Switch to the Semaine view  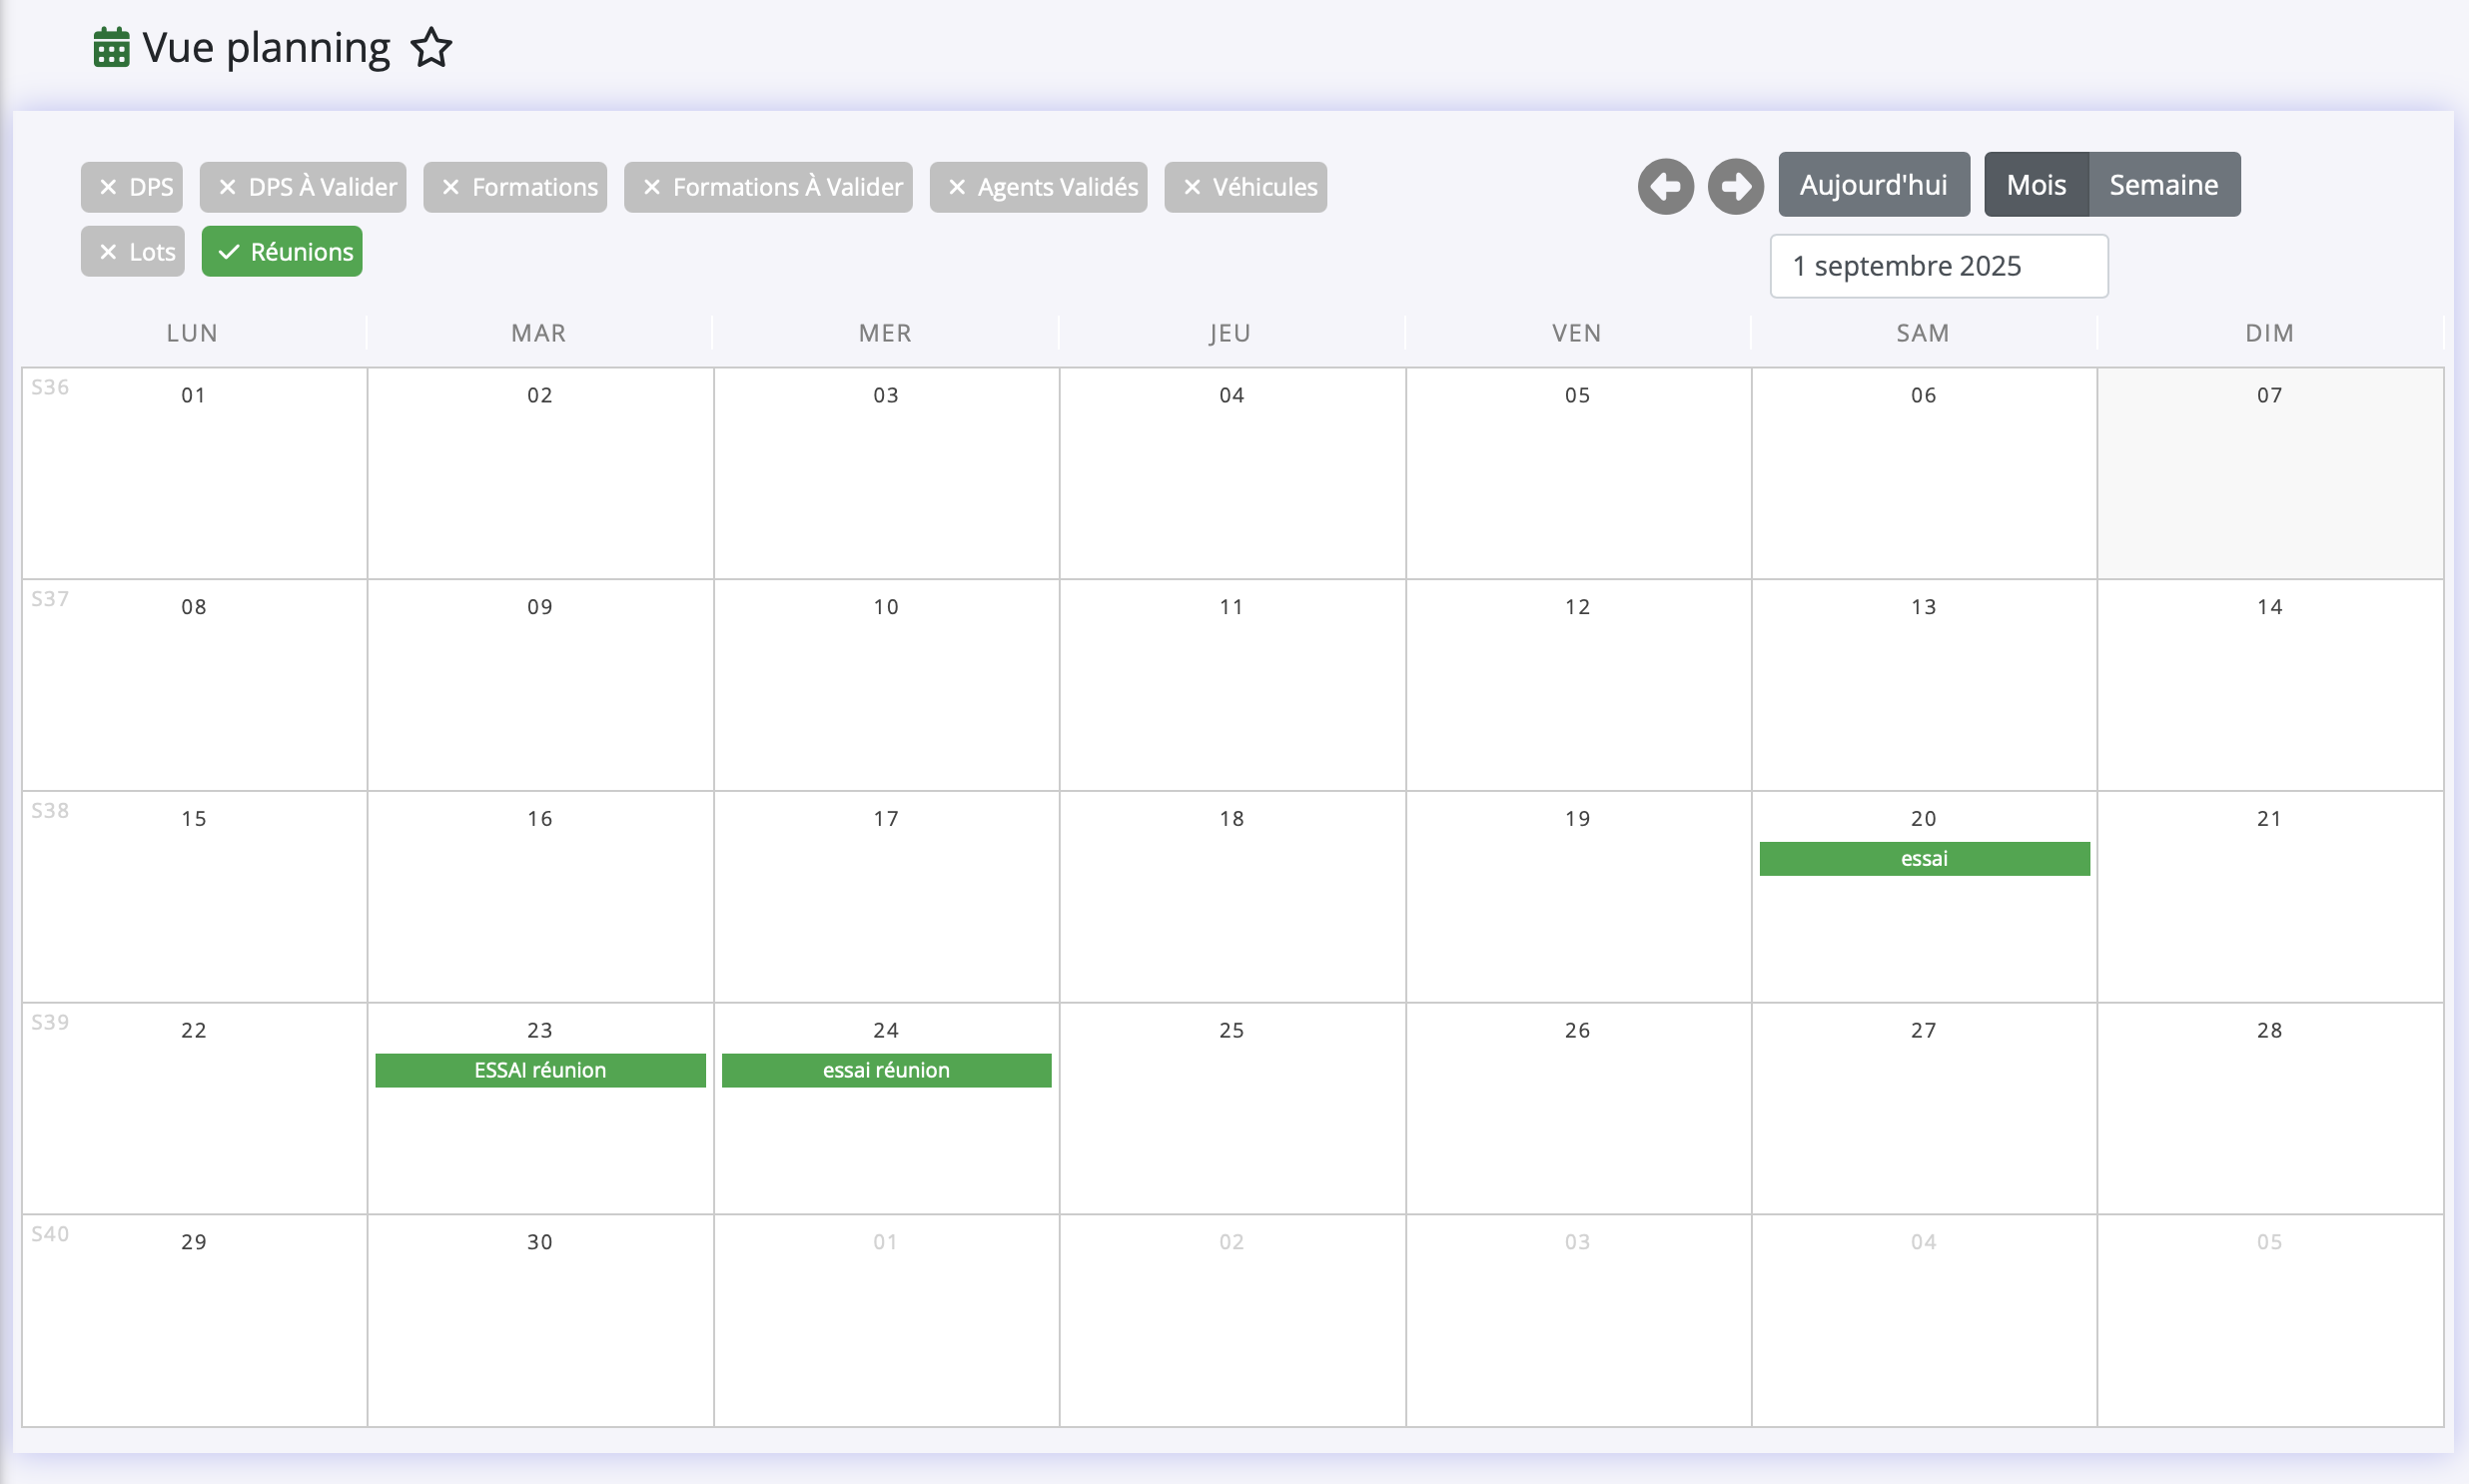click(x=2163, y=185)
